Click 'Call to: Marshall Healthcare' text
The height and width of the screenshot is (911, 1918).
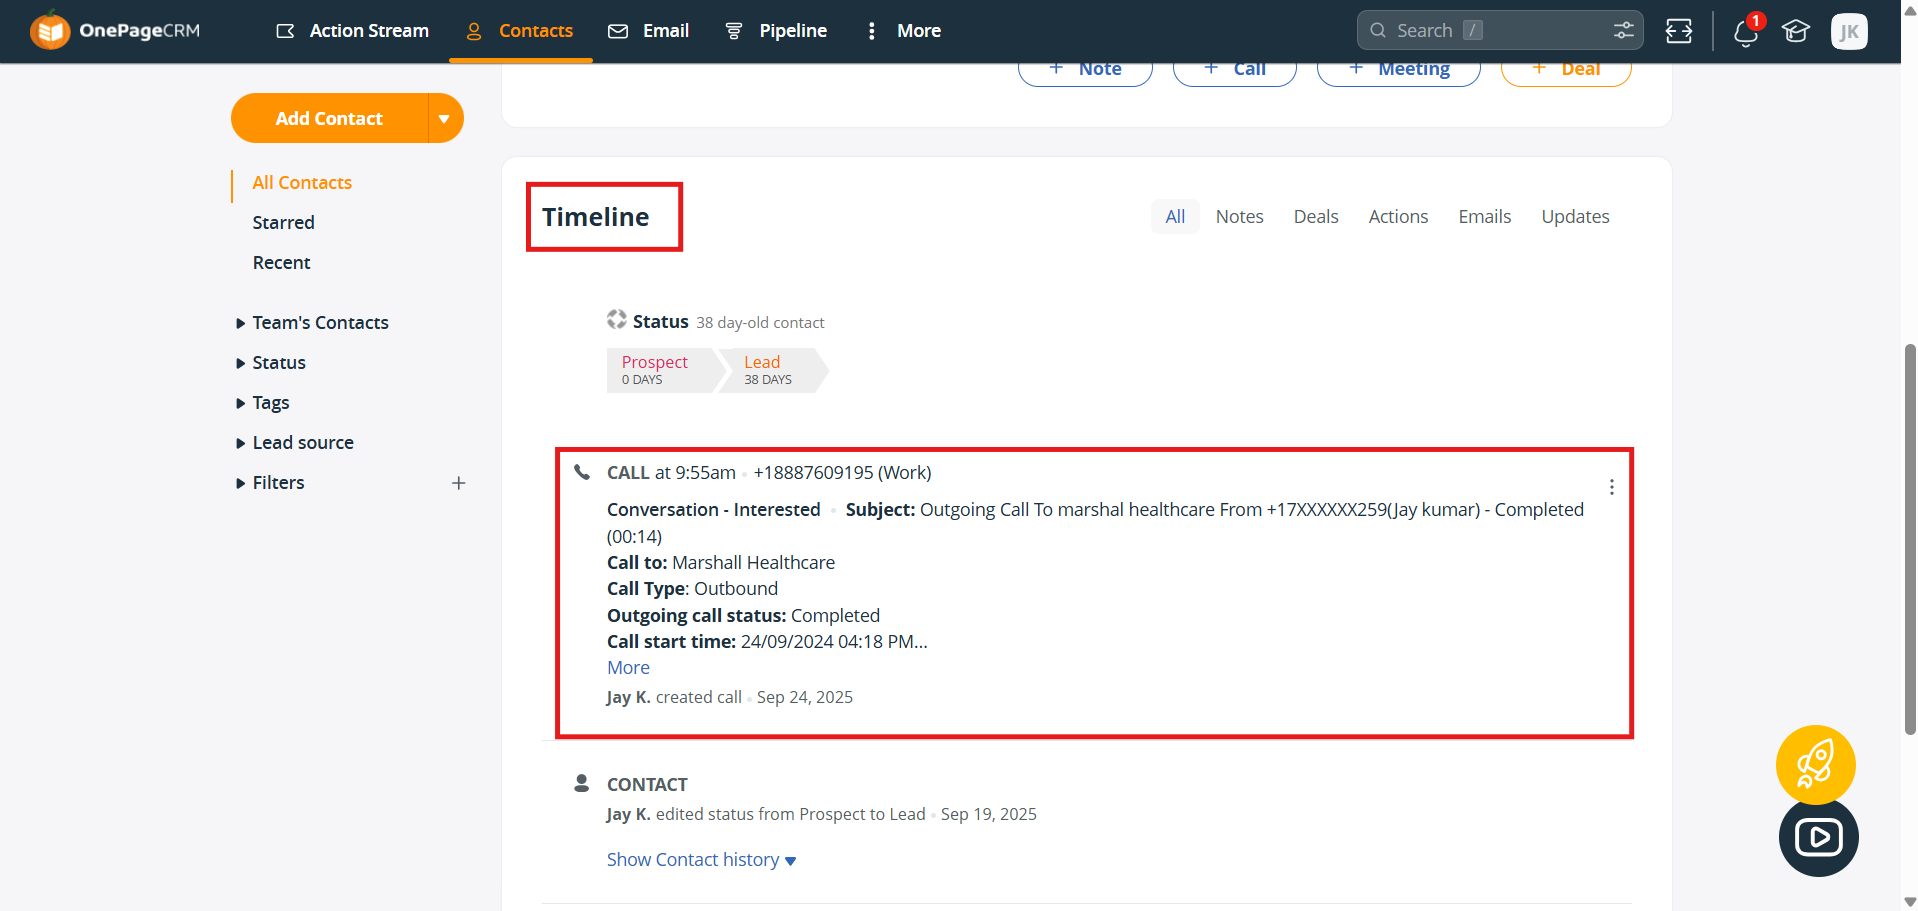pos(721,563)
